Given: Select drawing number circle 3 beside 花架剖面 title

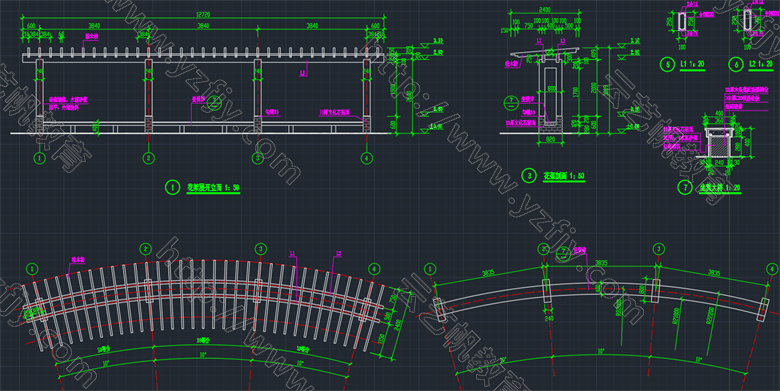Looking at the screenshot, I should (x=529, y=176).
